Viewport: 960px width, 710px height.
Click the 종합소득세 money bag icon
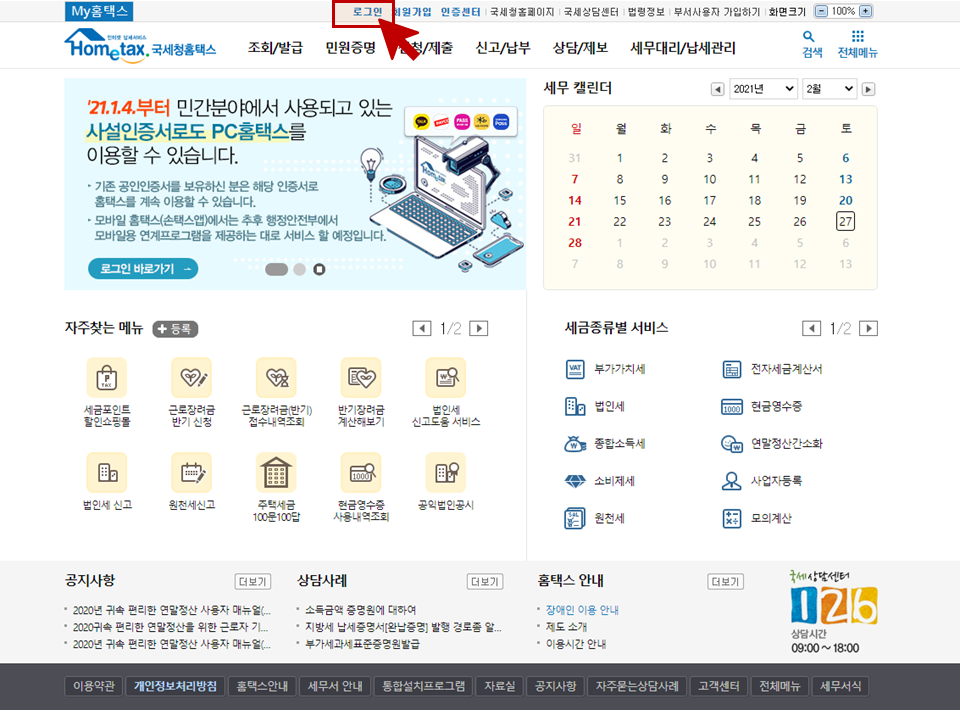(x=575, y=444)
